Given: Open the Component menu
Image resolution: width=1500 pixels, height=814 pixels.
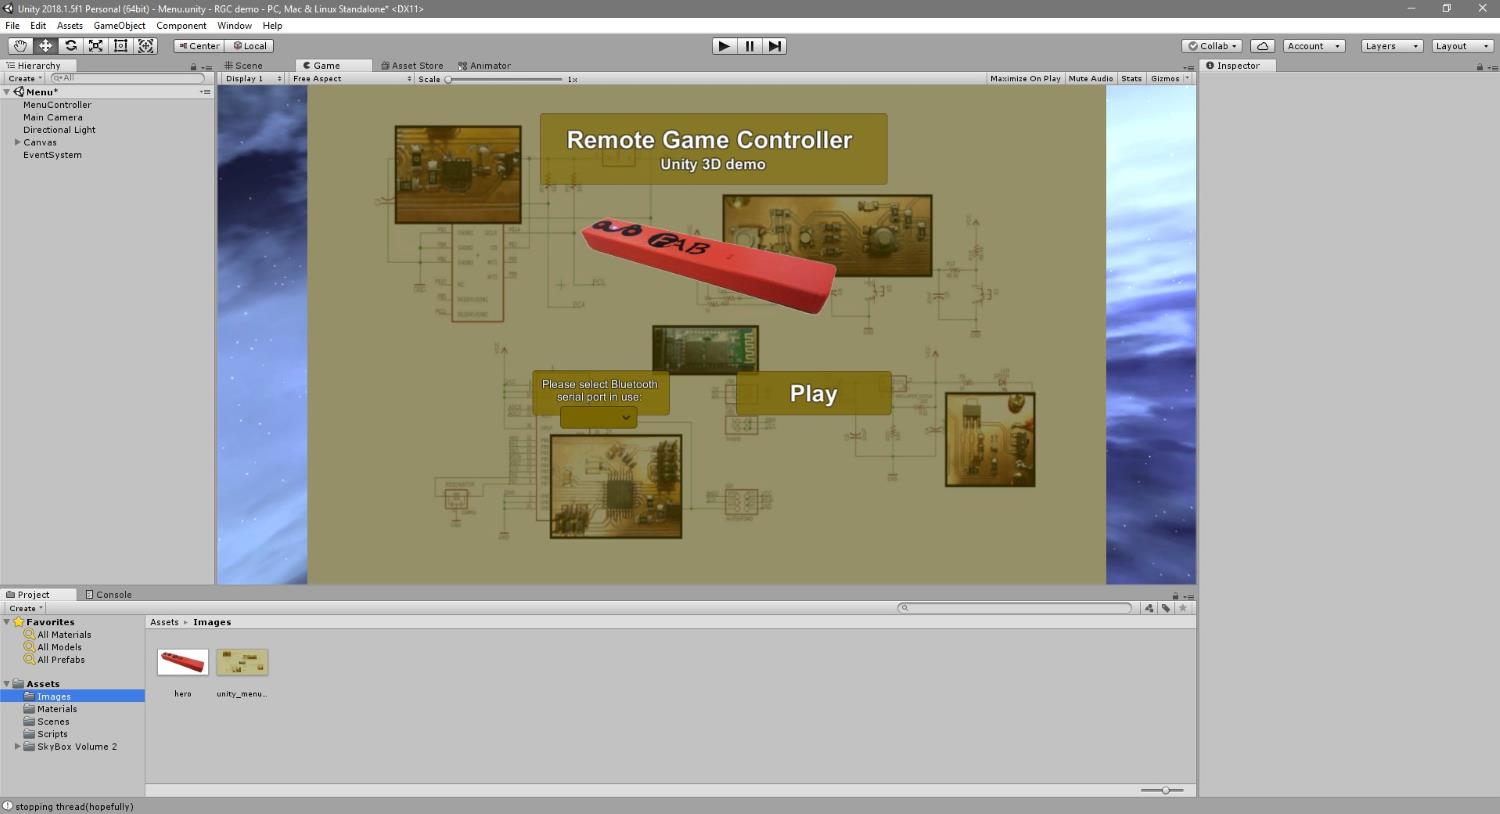Looking at the screenshot, I should click(x=181, y=26).
